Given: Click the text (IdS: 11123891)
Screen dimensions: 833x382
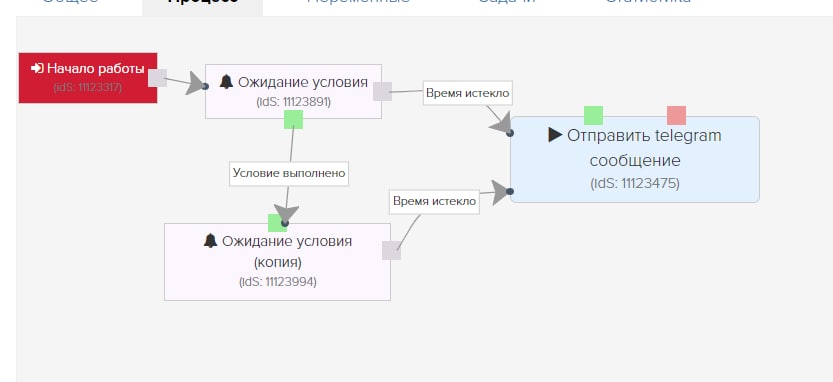Looking at the screenshot, I should [x=293, y=101].
